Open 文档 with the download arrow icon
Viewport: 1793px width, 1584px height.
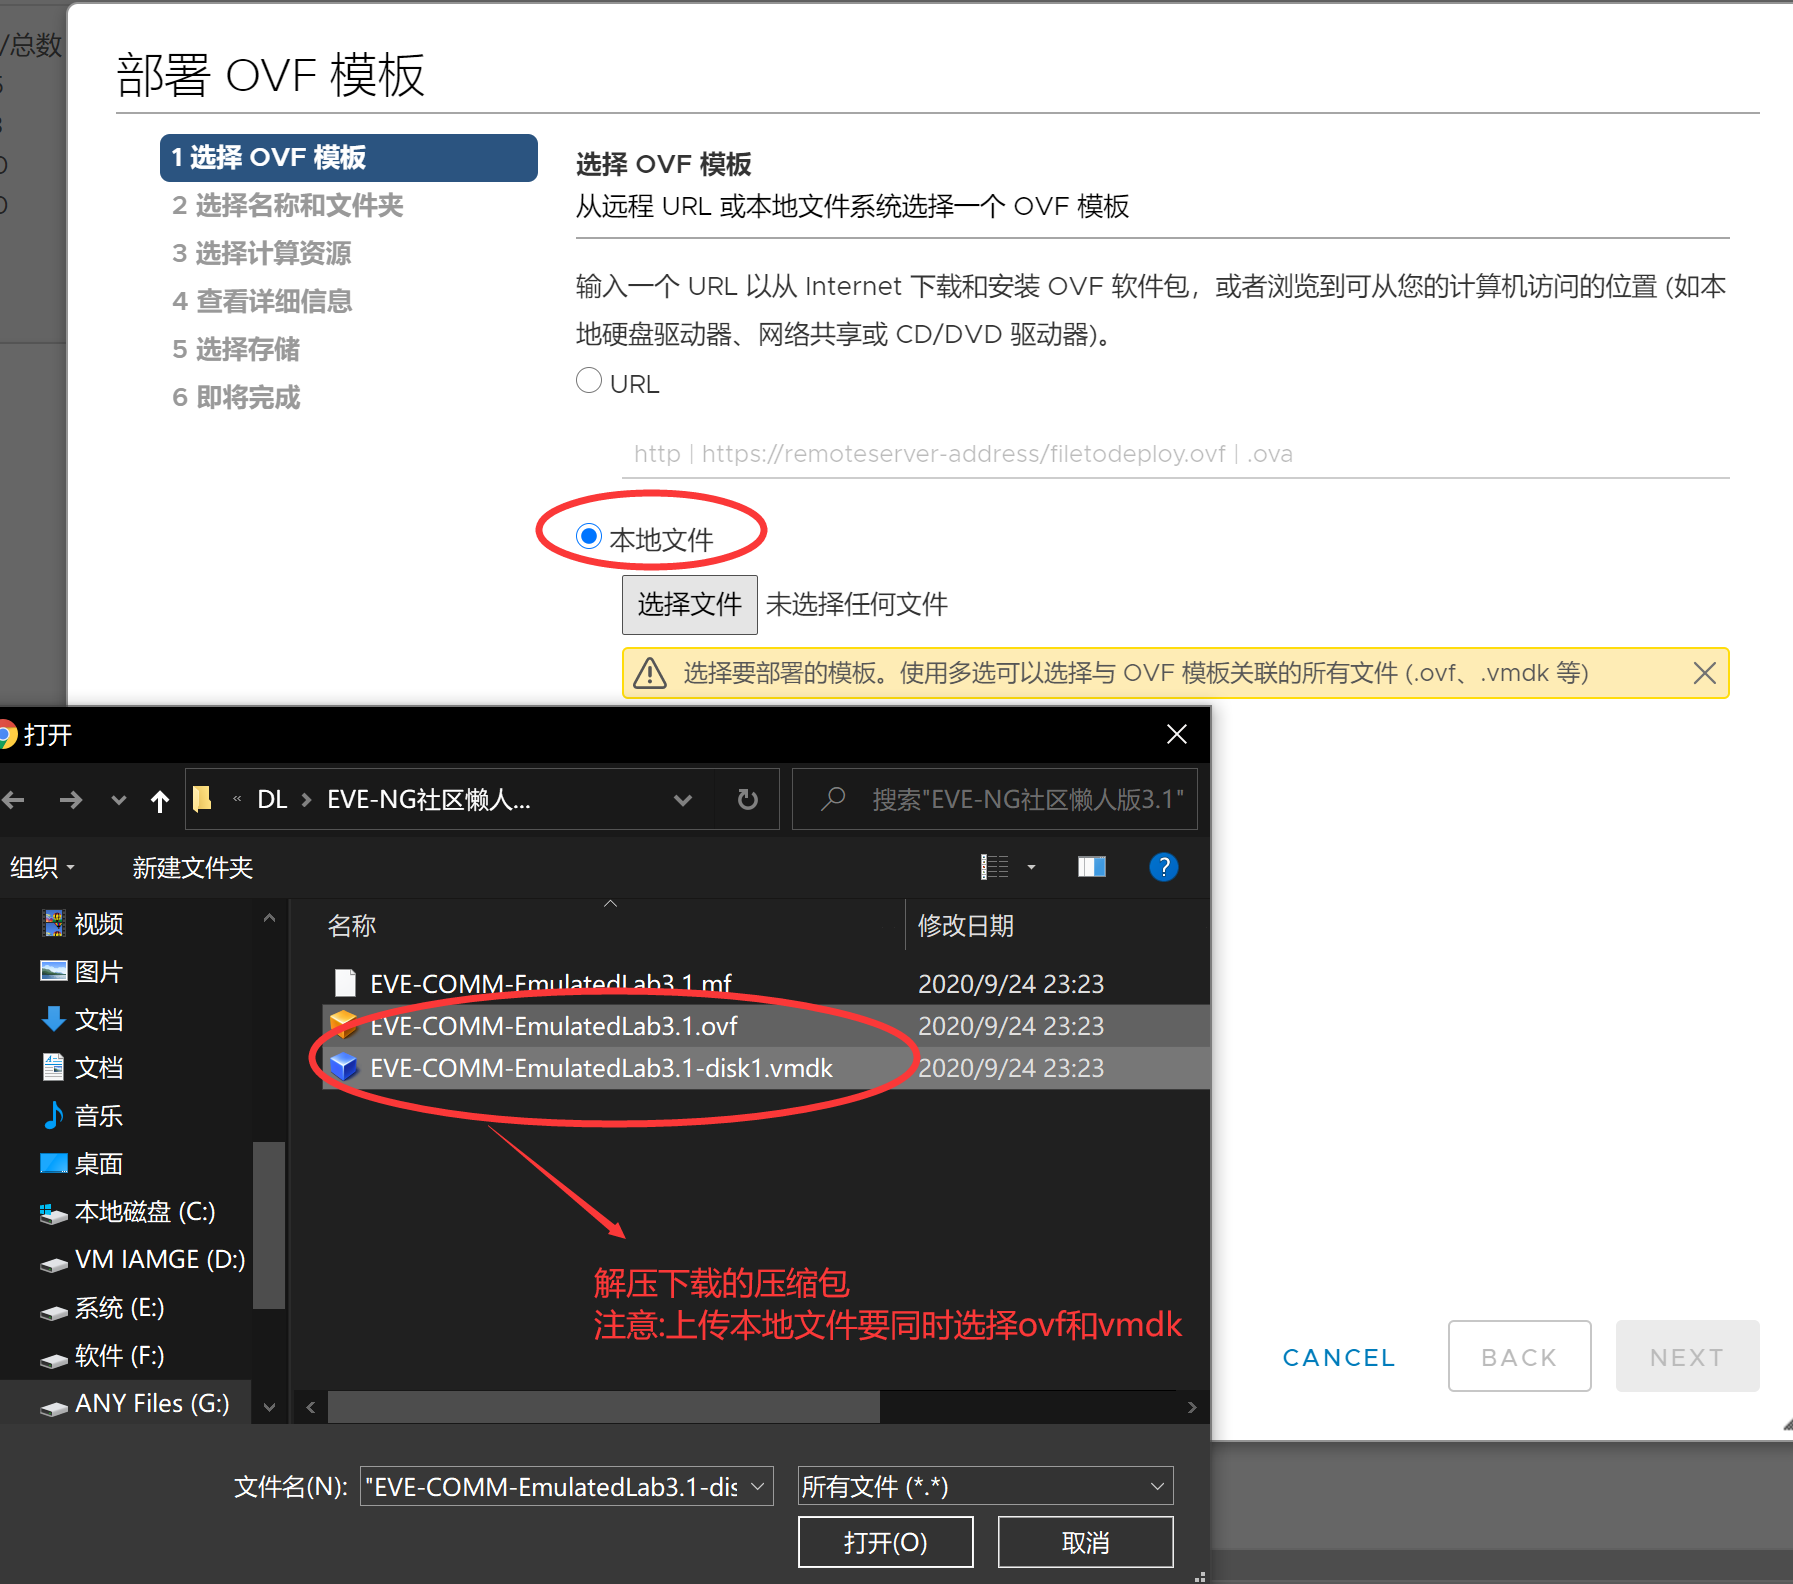[84, 1019]
